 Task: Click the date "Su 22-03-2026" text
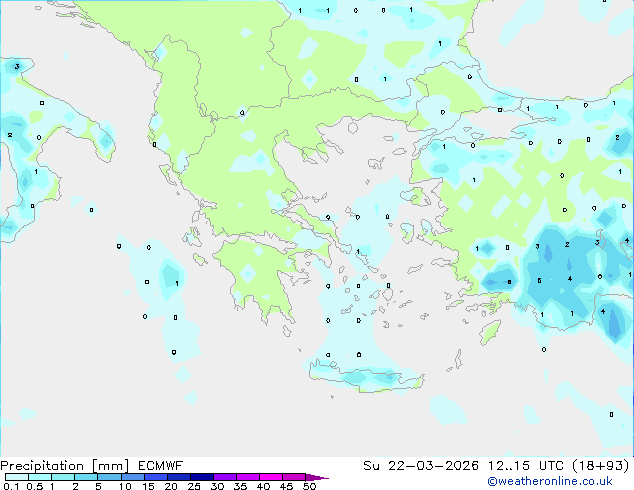(x=421, y=466)
